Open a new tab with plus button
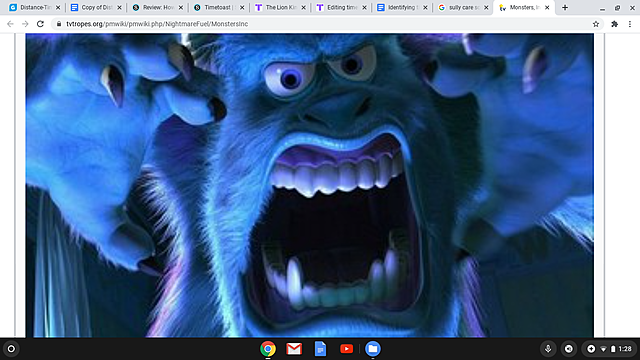Viewport: 640px width, 360px height. [x=565, y=7]
